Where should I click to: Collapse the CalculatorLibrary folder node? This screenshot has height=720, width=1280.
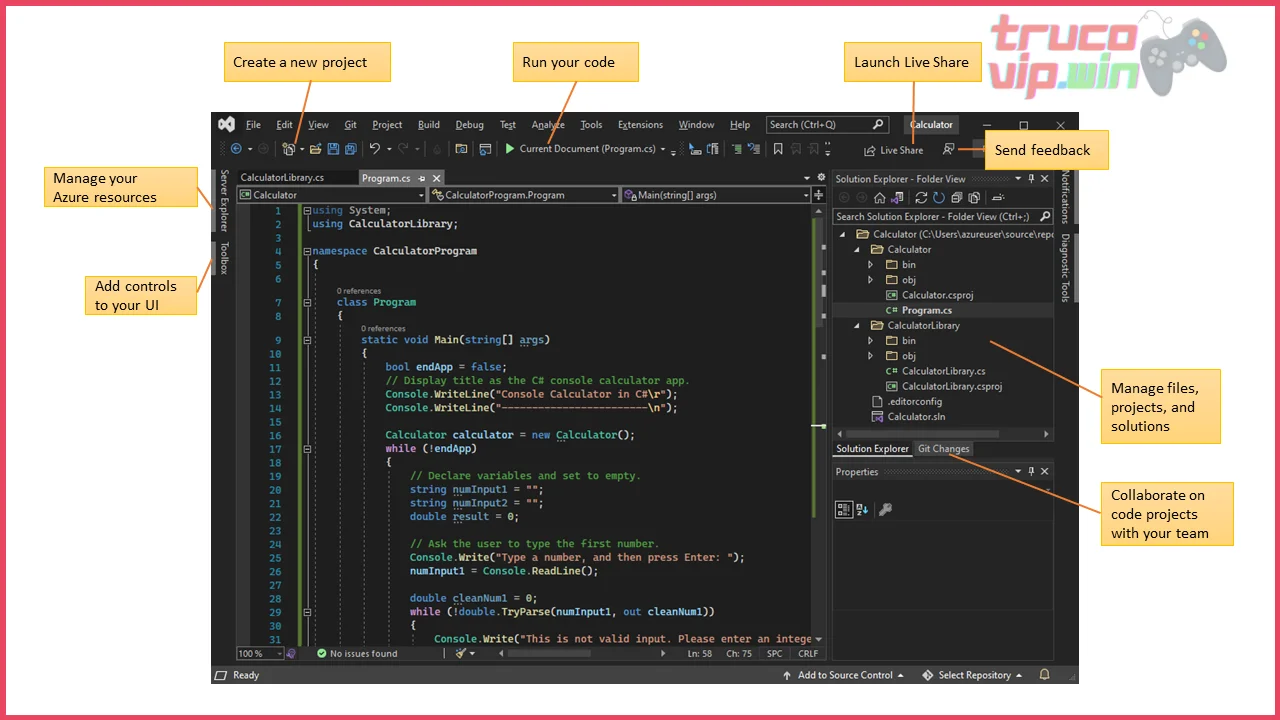pos(856,325)
